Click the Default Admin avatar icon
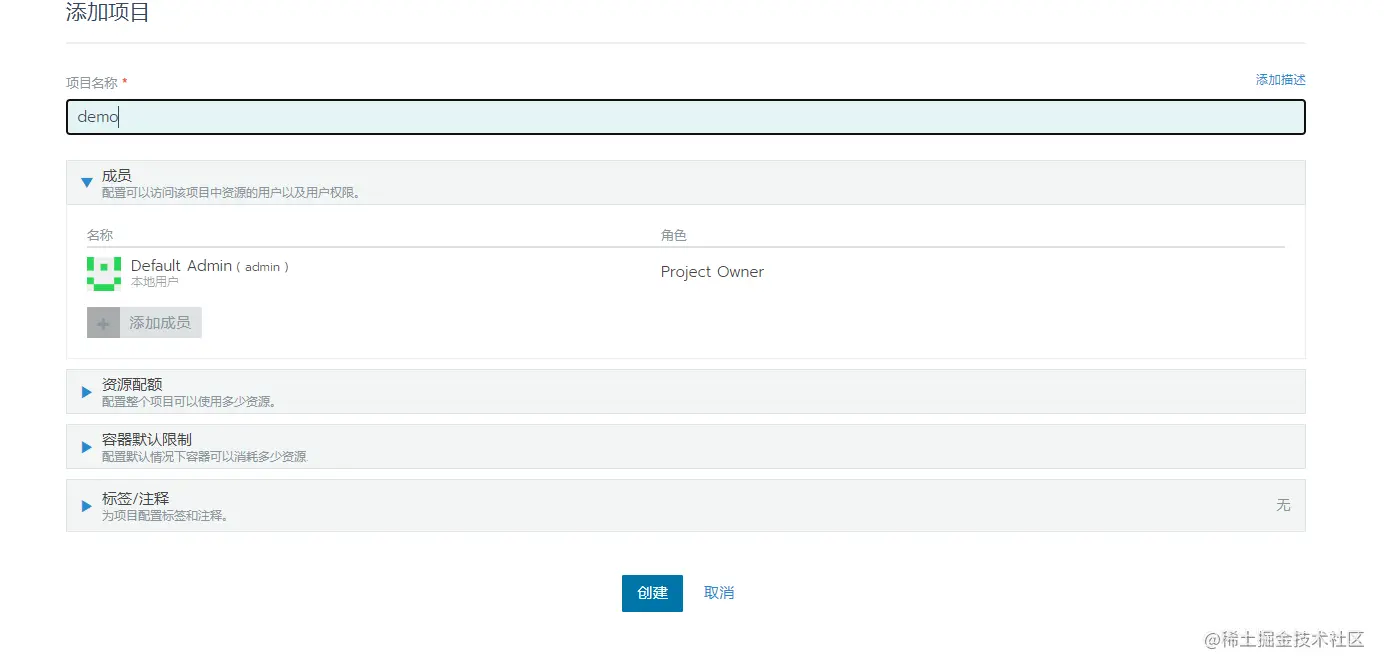This screenshot has width=1384, height=669. (104, 273)
